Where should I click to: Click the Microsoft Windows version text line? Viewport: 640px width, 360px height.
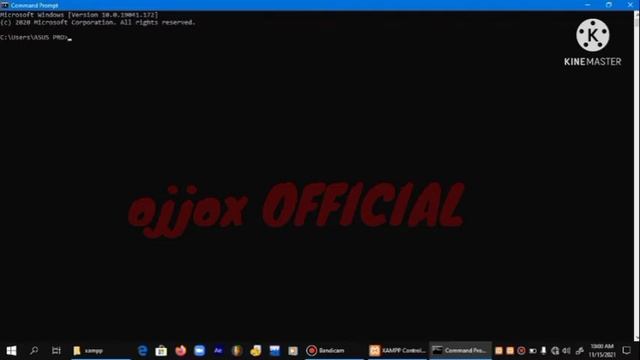(79, 15)
